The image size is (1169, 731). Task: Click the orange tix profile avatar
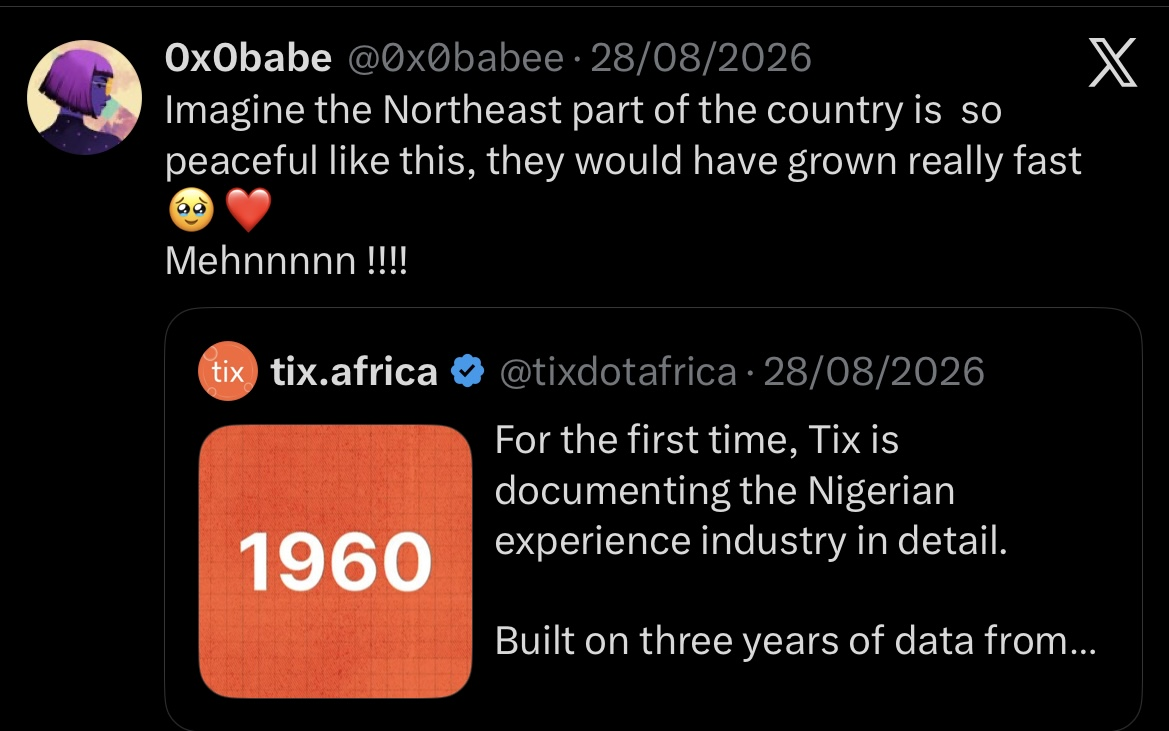(228, 371)
